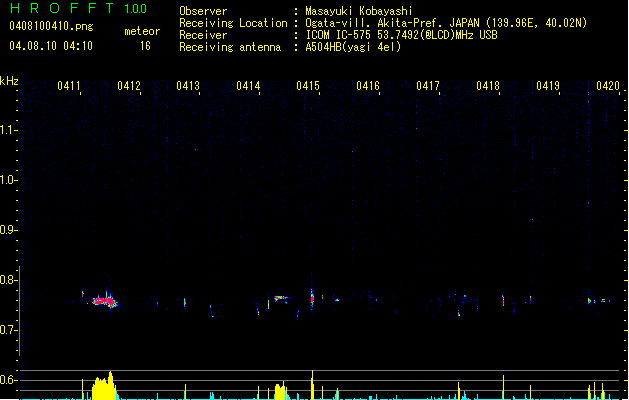The height and width of the screenshot is (400, 629).
Task: Click the wide yellow power peak near 0412
Action: coord(104,386)
